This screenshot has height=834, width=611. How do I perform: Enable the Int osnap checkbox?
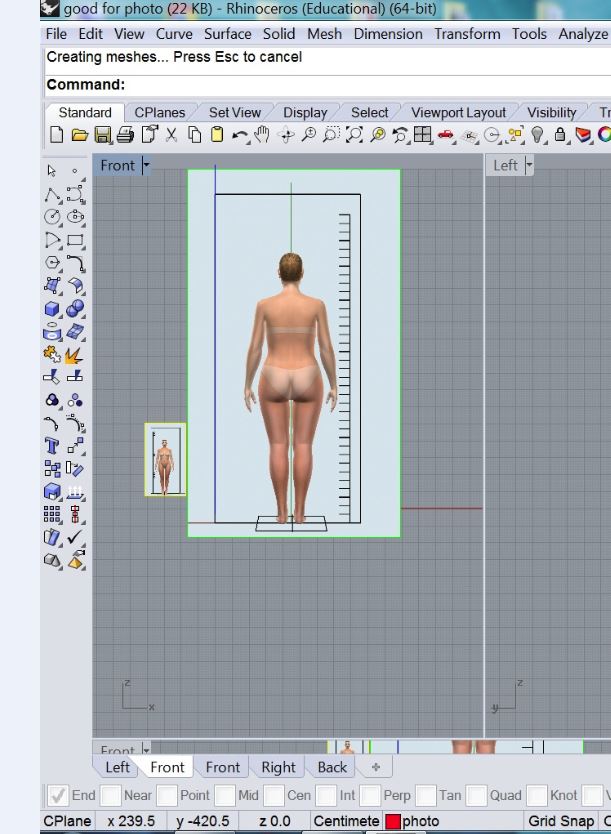(326, 796)
